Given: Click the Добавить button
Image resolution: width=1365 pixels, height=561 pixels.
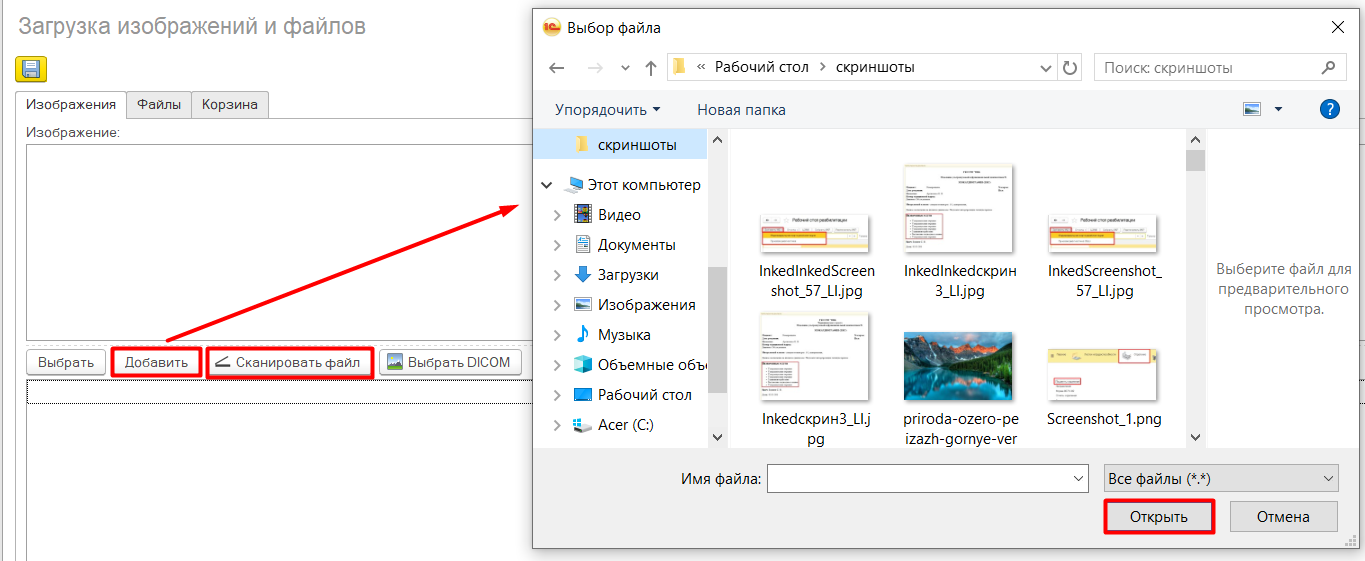Looking at the screenshot, I should pyautogui.click(x=156, y=362).
